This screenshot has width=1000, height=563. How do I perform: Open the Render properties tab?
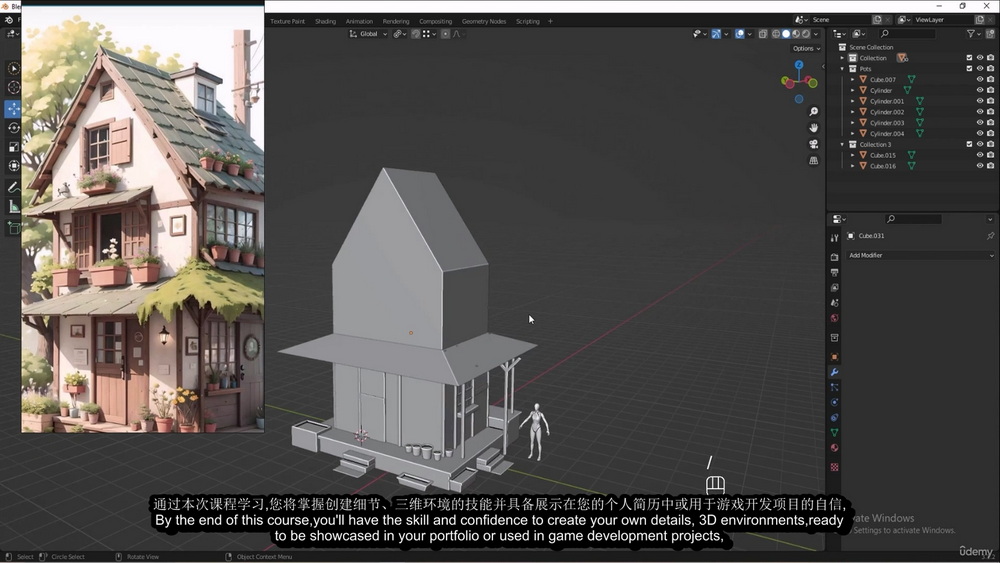834,257
